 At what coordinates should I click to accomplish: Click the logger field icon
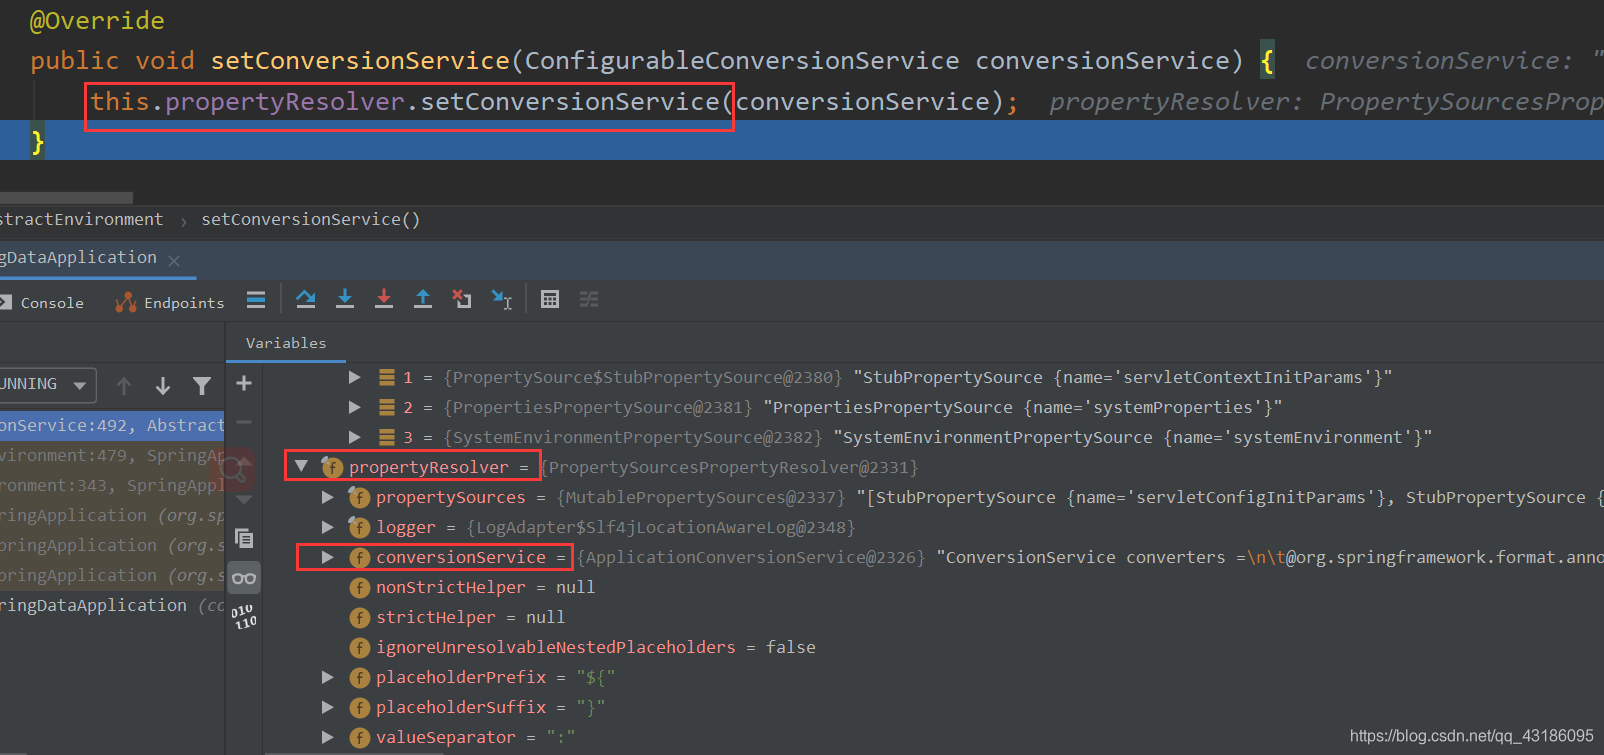(359, 527)
